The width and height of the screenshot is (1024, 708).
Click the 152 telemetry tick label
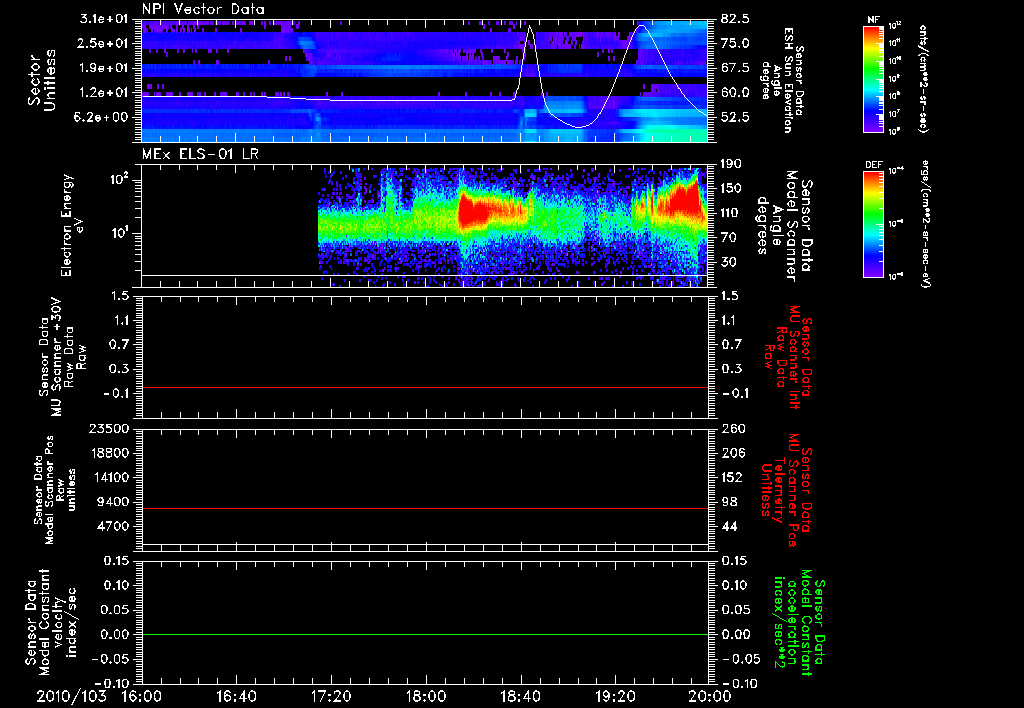point(732,477)
